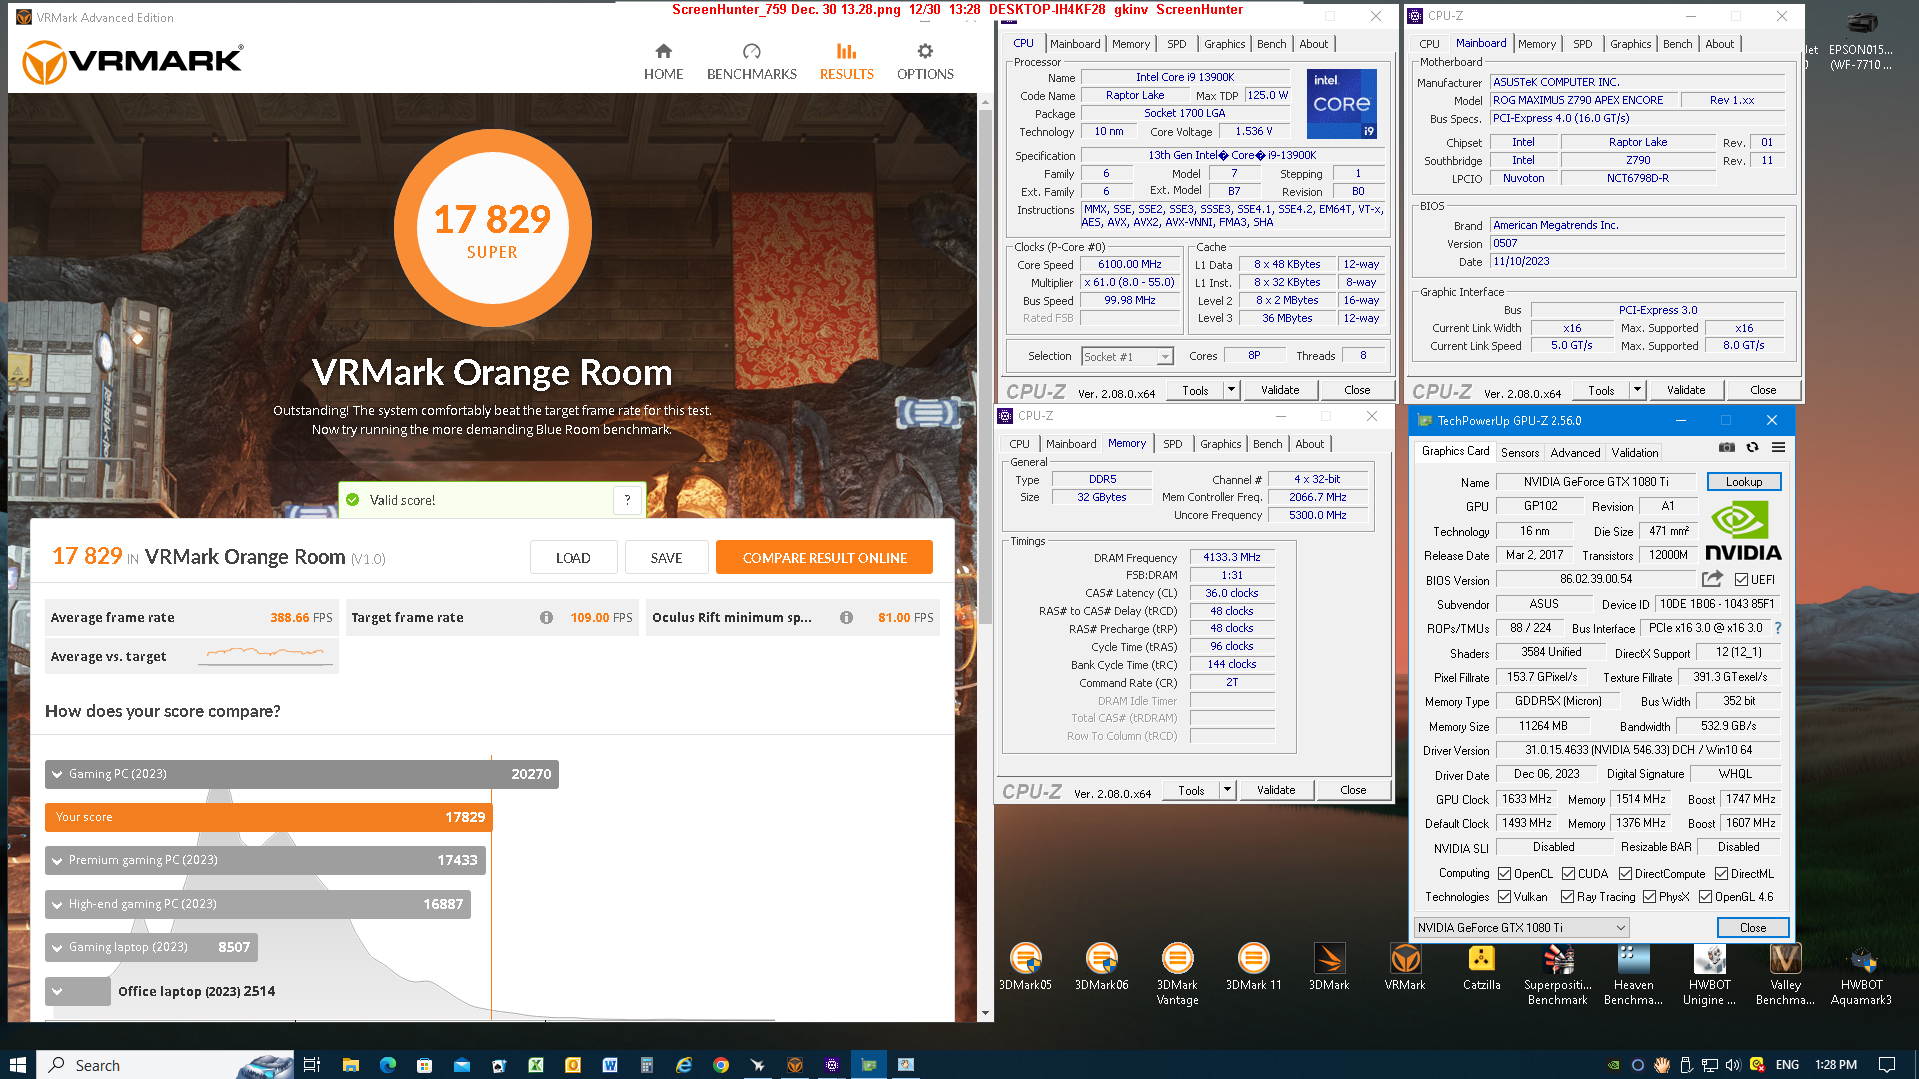Open the volume control in system tray
The height and width of the screenshot is (1079, 1919).
(x=1733, y=1065)
